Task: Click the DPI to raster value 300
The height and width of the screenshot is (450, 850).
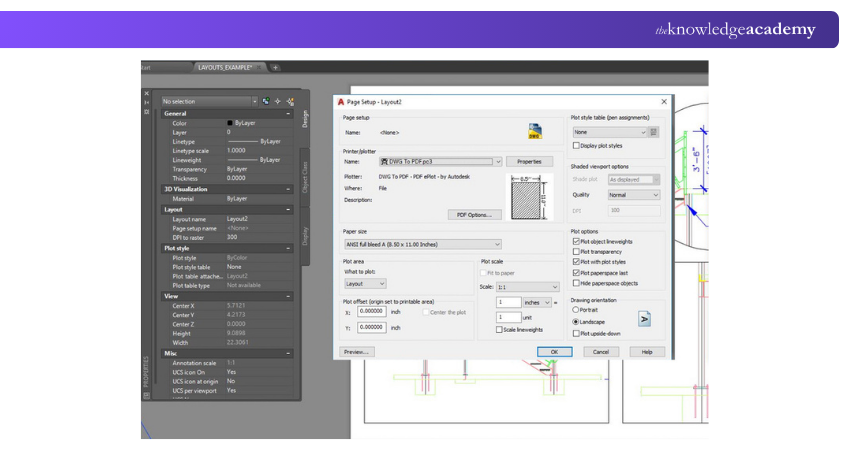Action: [232, 237]
